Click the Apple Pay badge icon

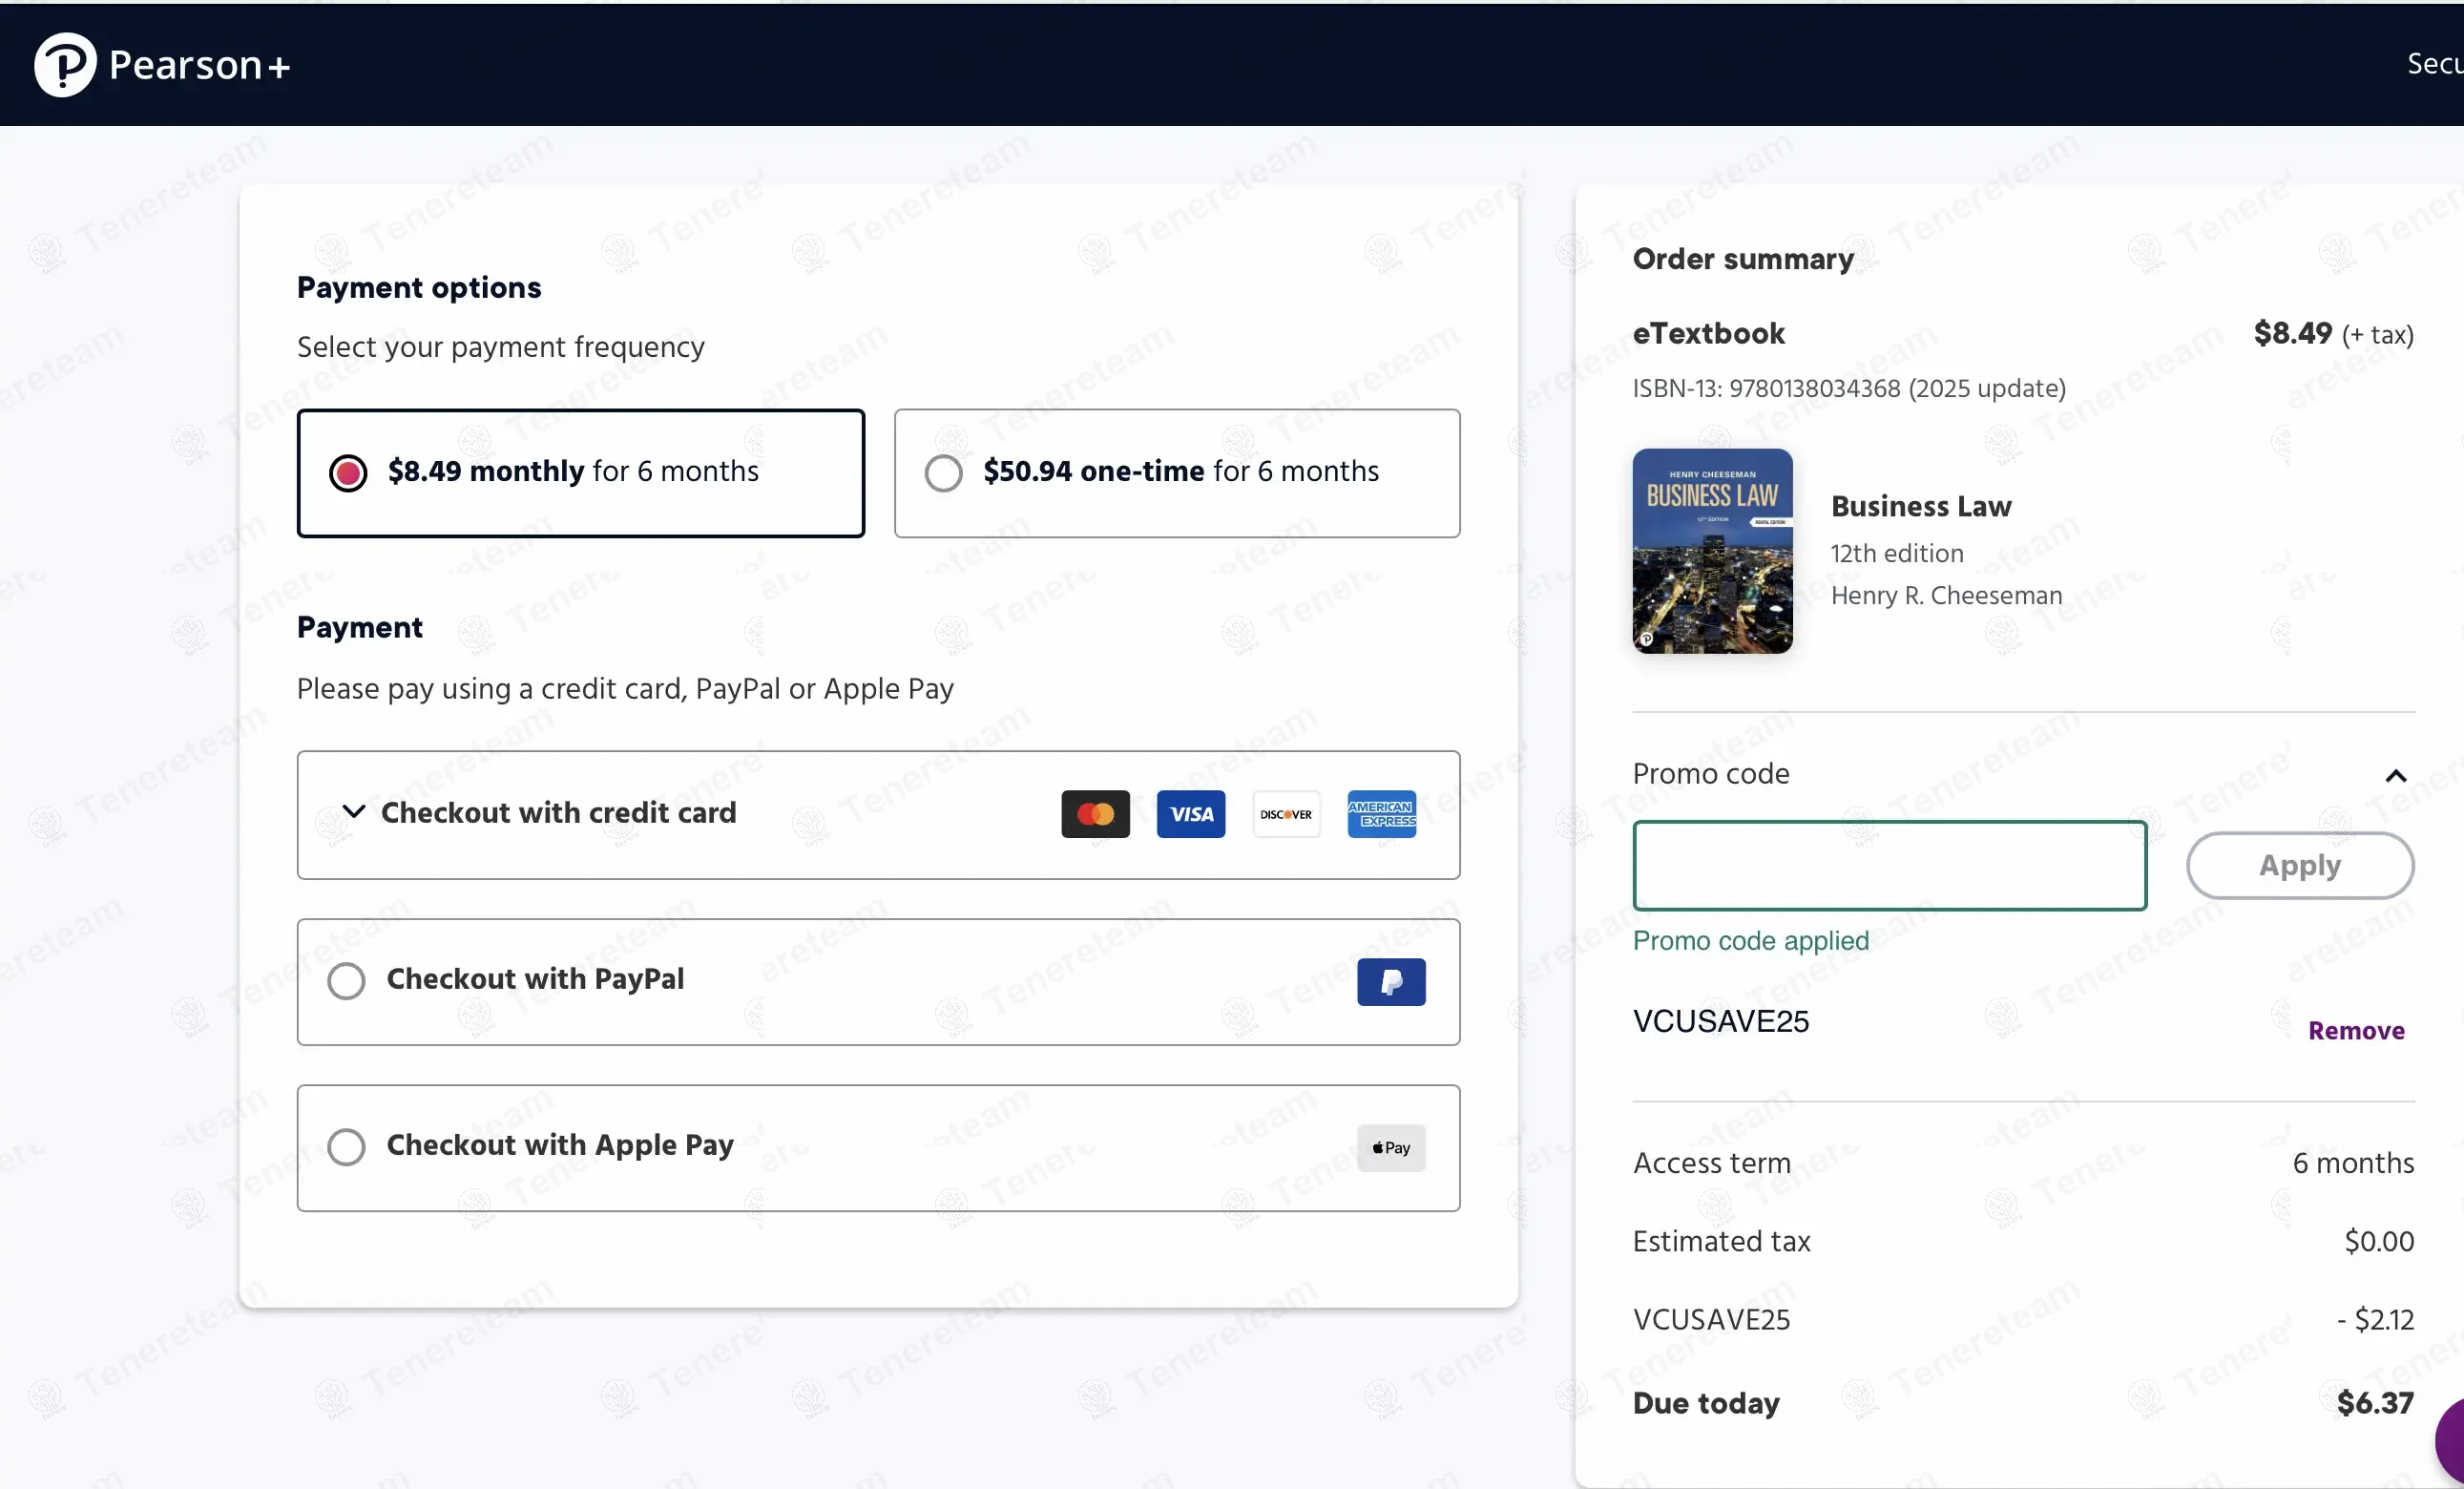1390,1148
